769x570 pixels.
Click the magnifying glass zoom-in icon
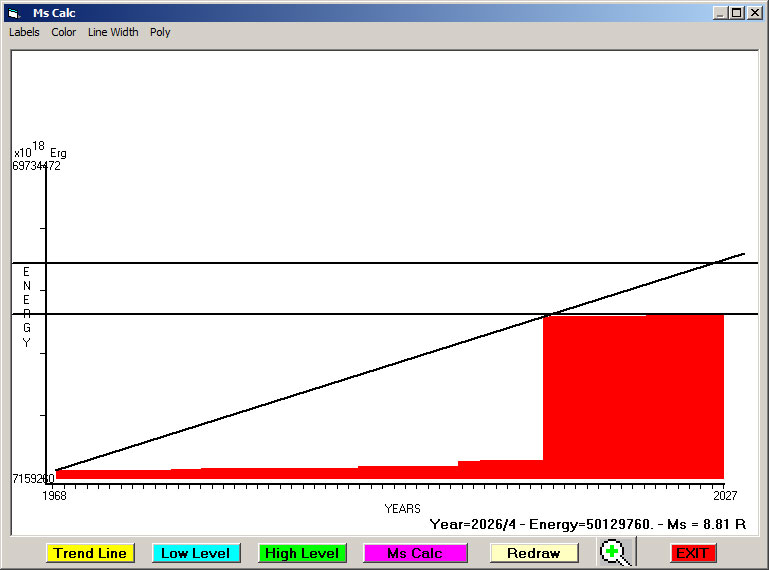click(x=615, y=552)
